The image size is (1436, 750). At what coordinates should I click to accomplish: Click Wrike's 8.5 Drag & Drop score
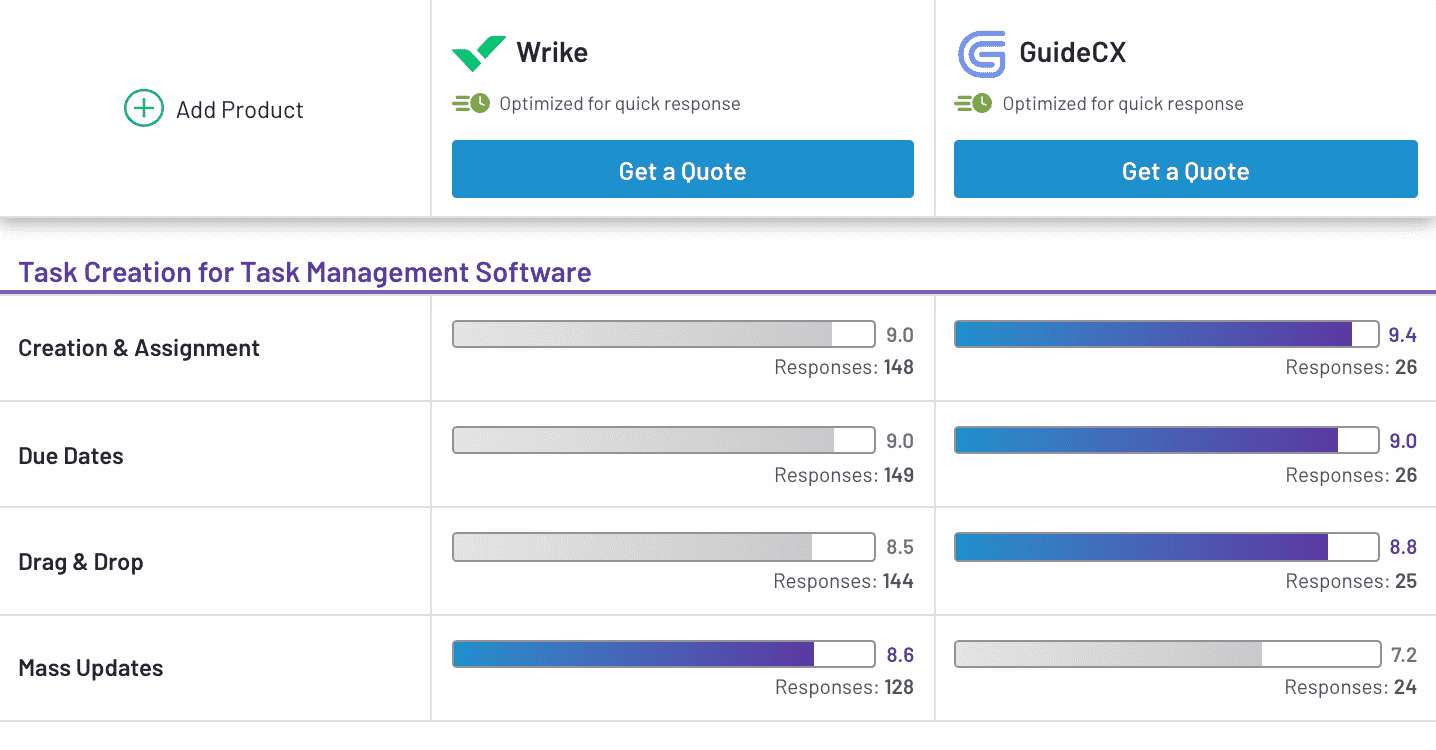[900, 547]
